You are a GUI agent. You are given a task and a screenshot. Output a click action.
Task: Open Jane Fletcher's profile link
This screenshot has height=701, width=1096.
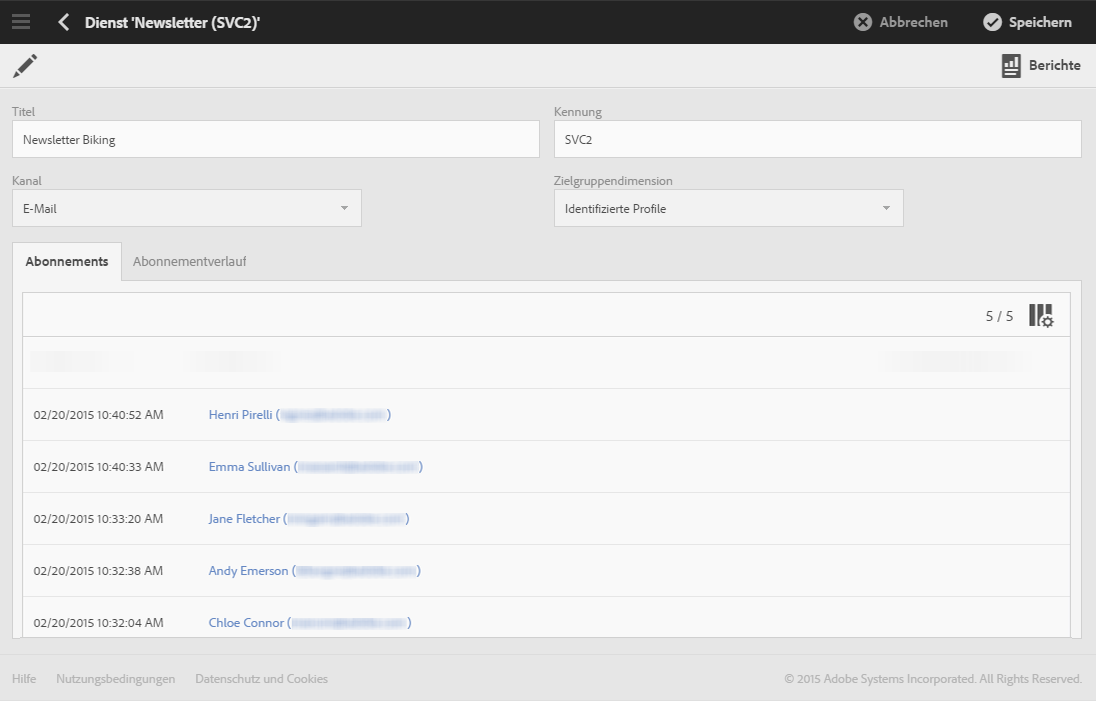tap(244, 519)
